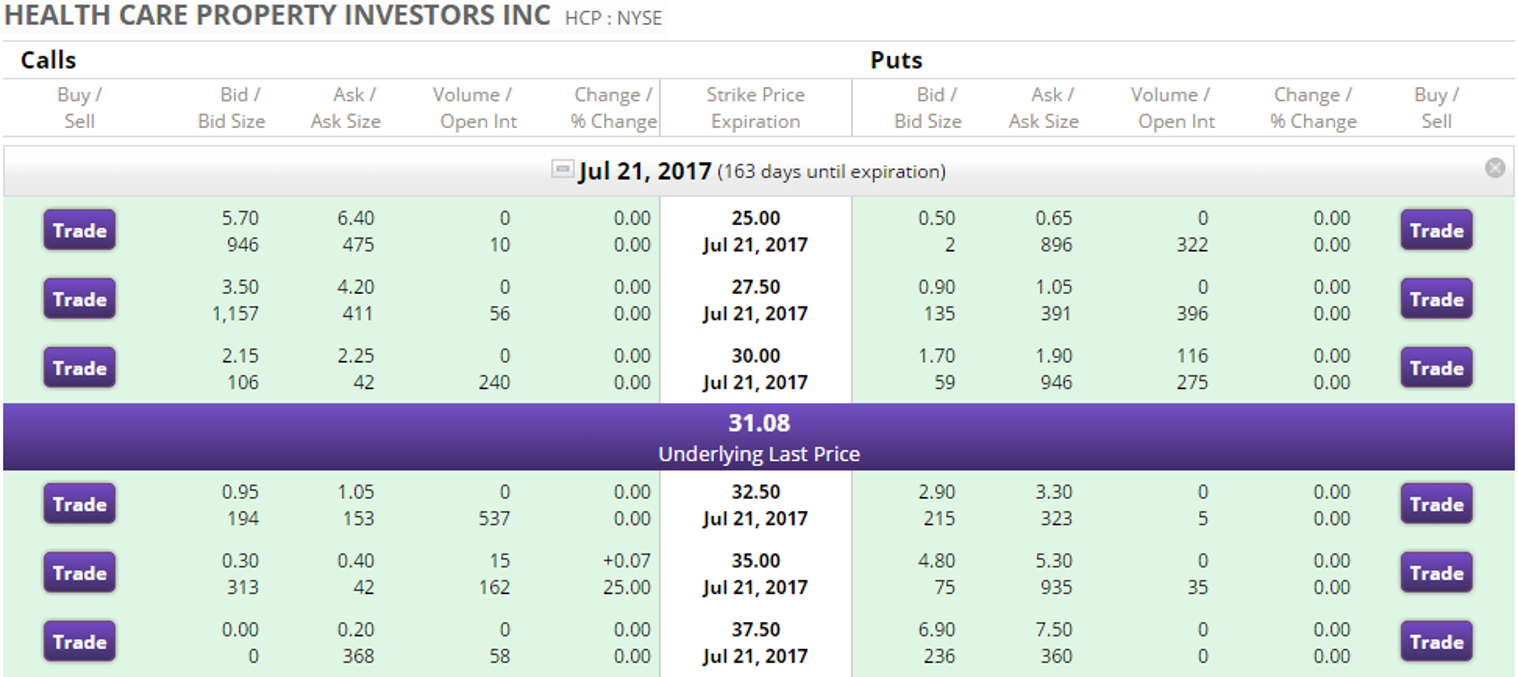Close the Jul 21, 2017 expiration section
The image size is (1518, 677).
point(1495,168)
